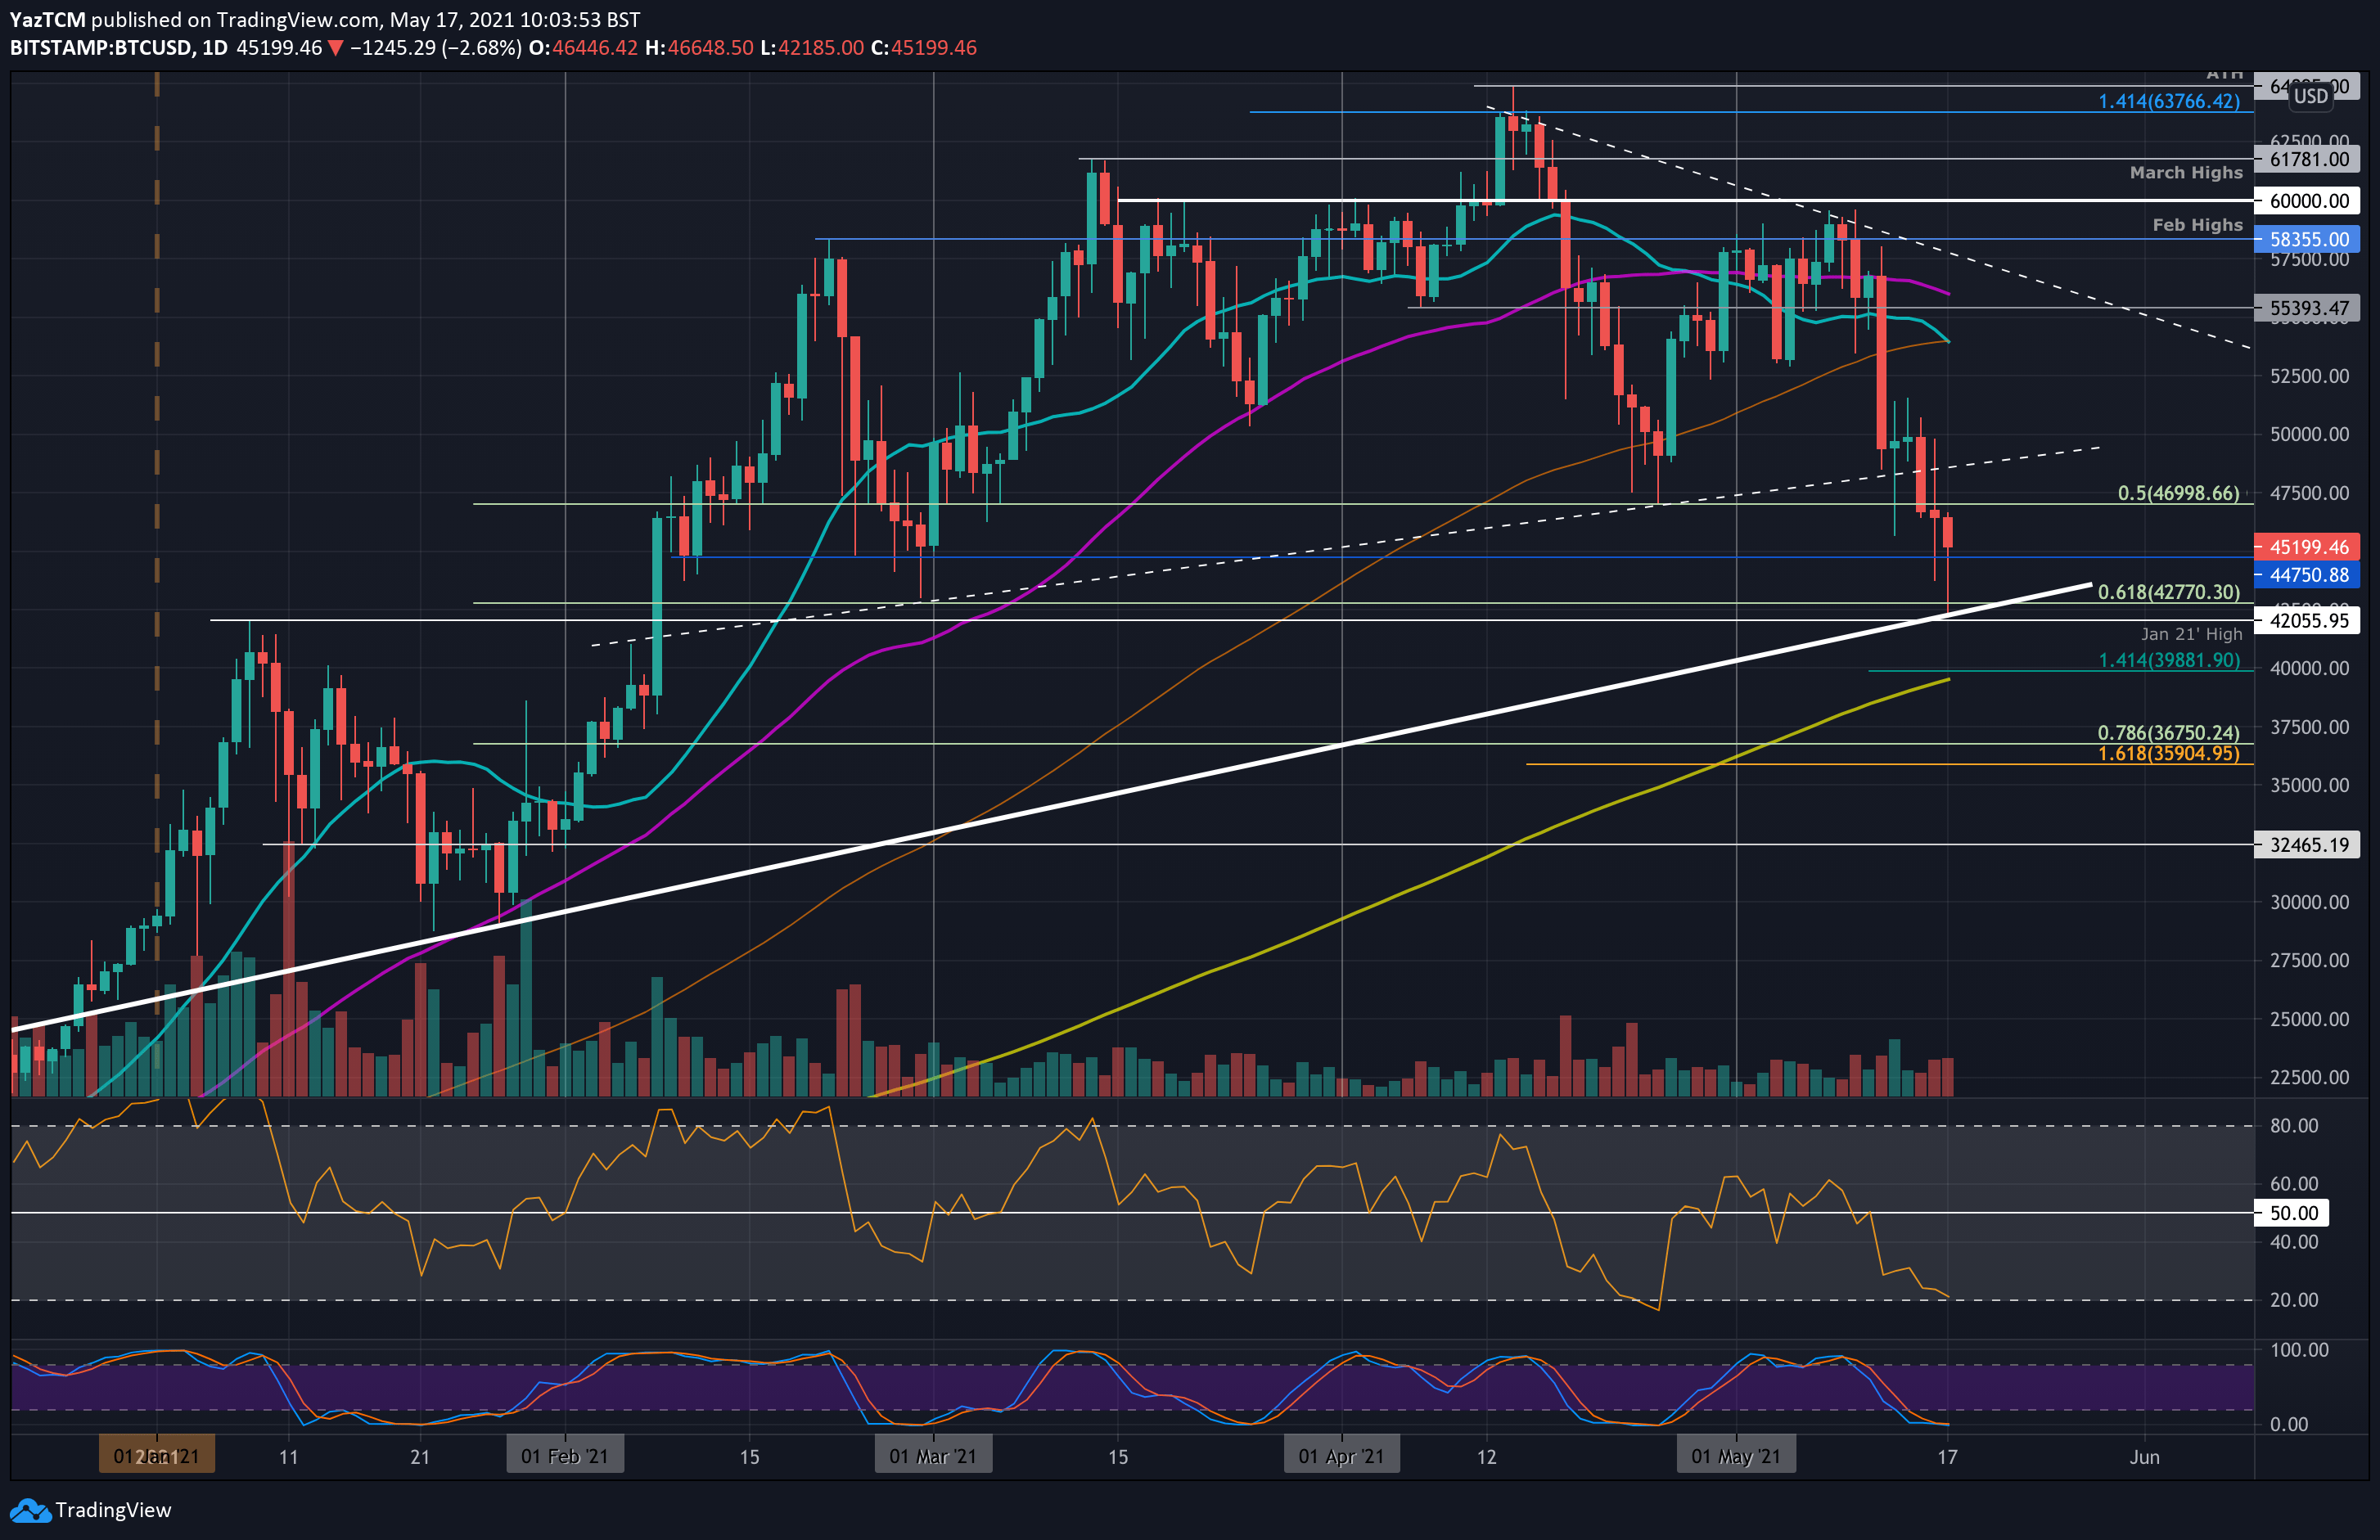The width and height of the screenshot is (2380, 1540).
Task: Select the Feb Highs text label
Action: click(2197, 224)
